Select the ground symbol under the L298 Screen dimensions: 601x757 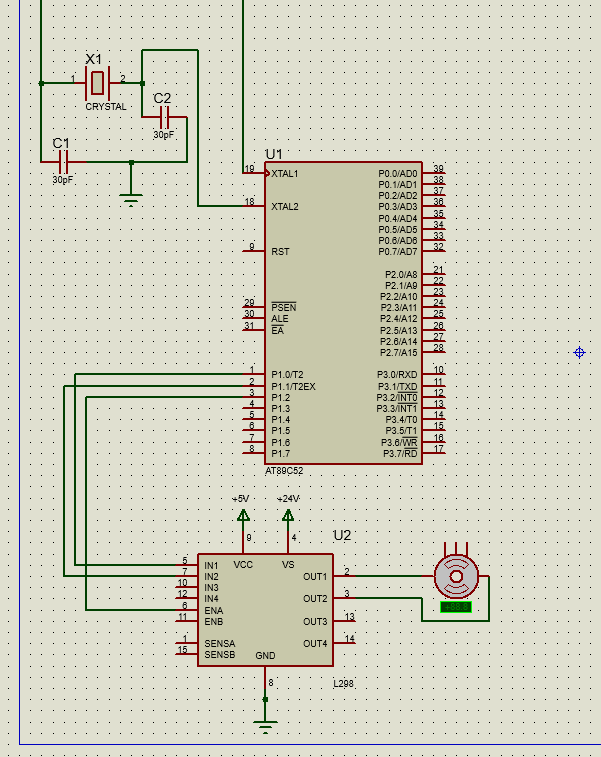point(265,722)
